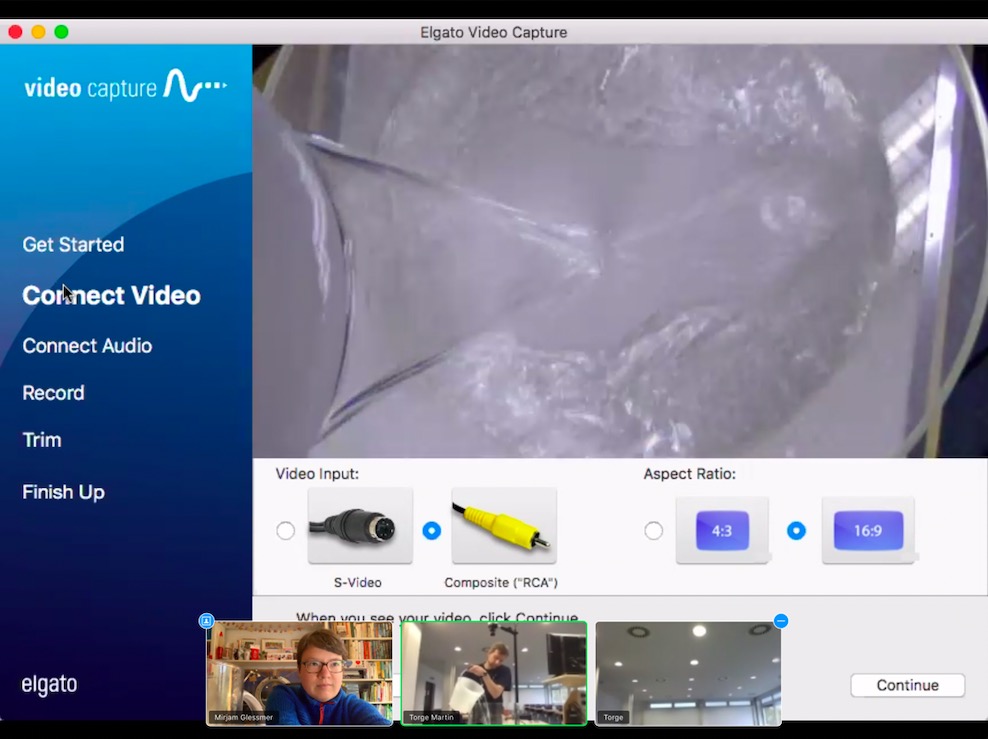Select the yellow Composite RCA connector image
The image size is (988, 739).
click(x=504, y=525)
